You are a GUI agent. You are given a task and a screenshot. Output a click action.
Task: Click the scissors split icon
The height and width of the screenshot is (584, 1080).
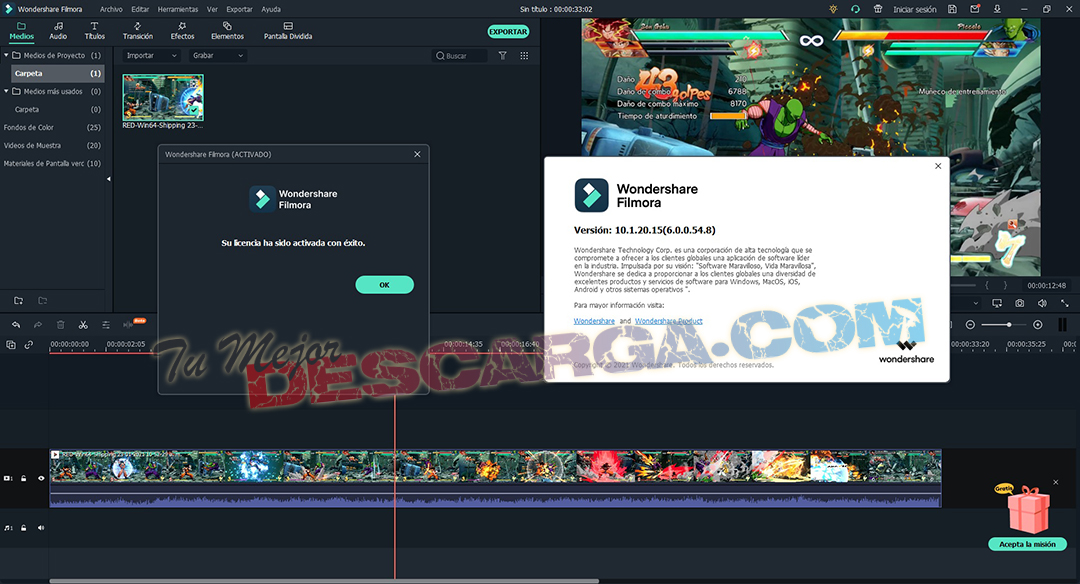[83, 324]
